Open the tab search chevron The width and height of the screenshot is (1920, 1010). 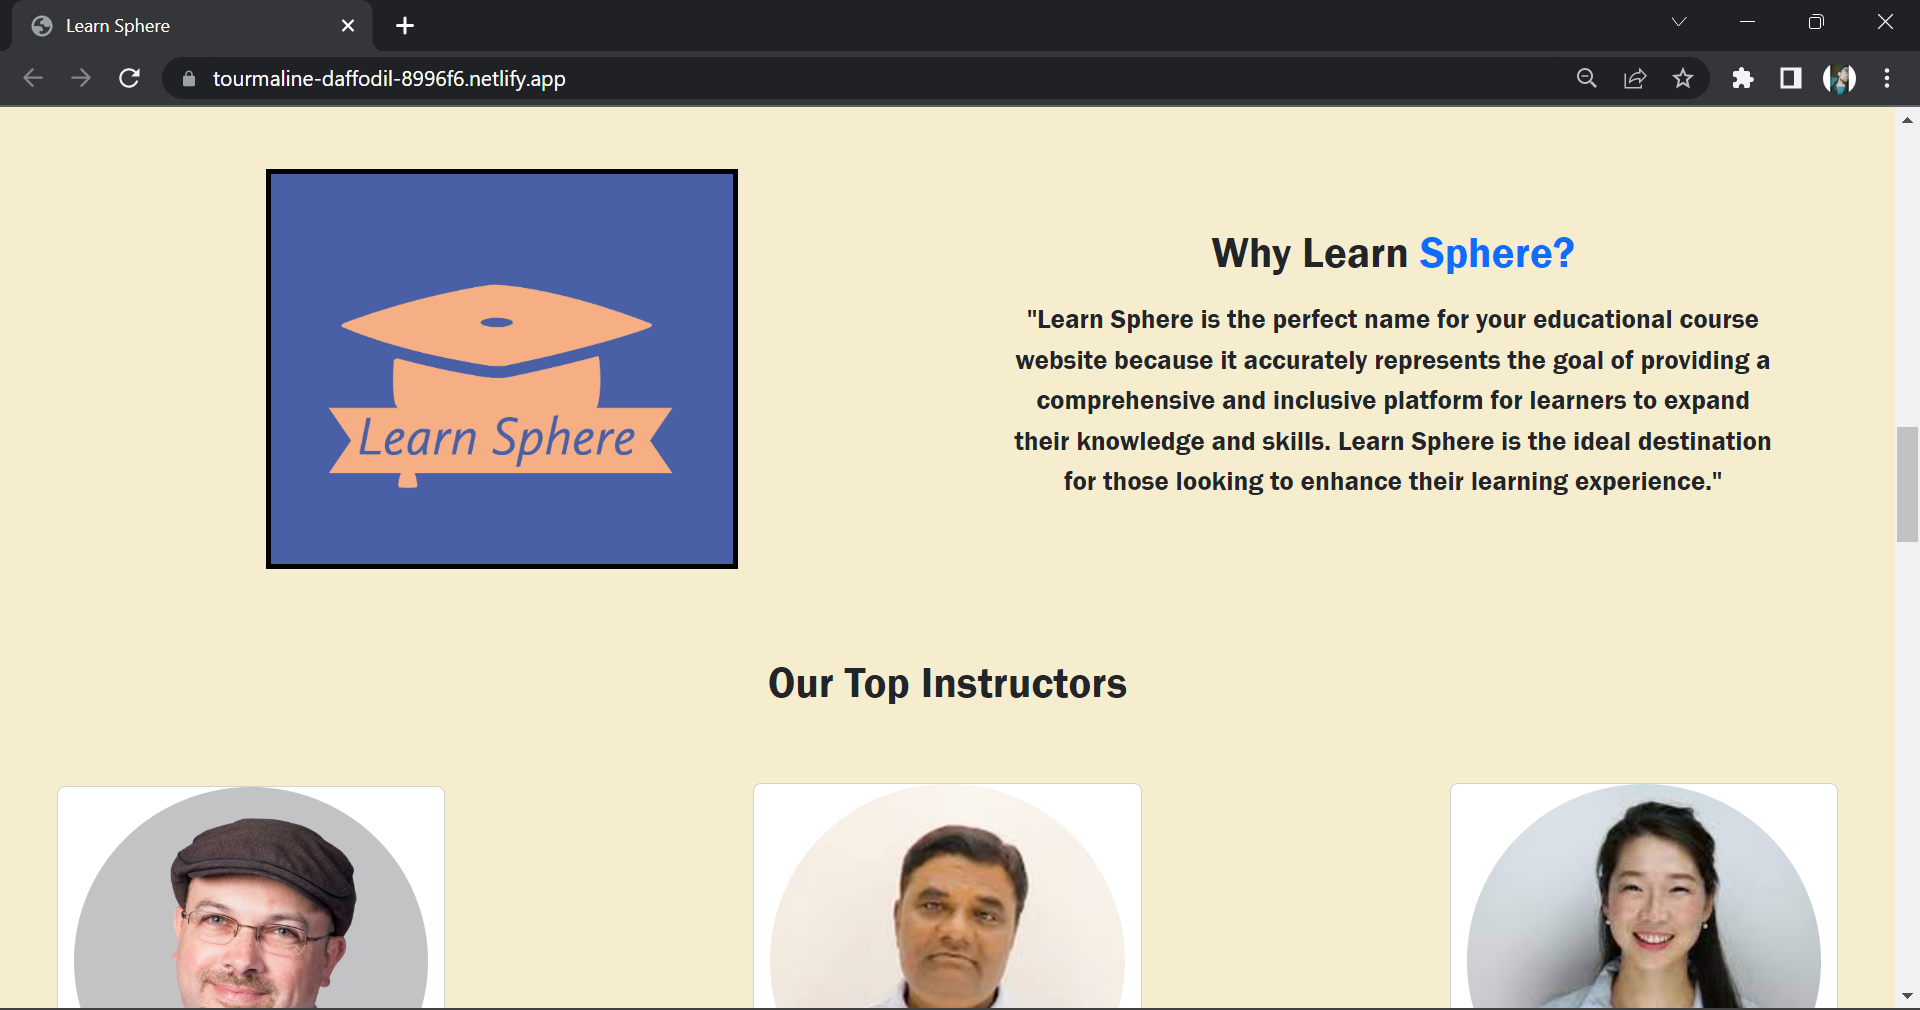1680,22
